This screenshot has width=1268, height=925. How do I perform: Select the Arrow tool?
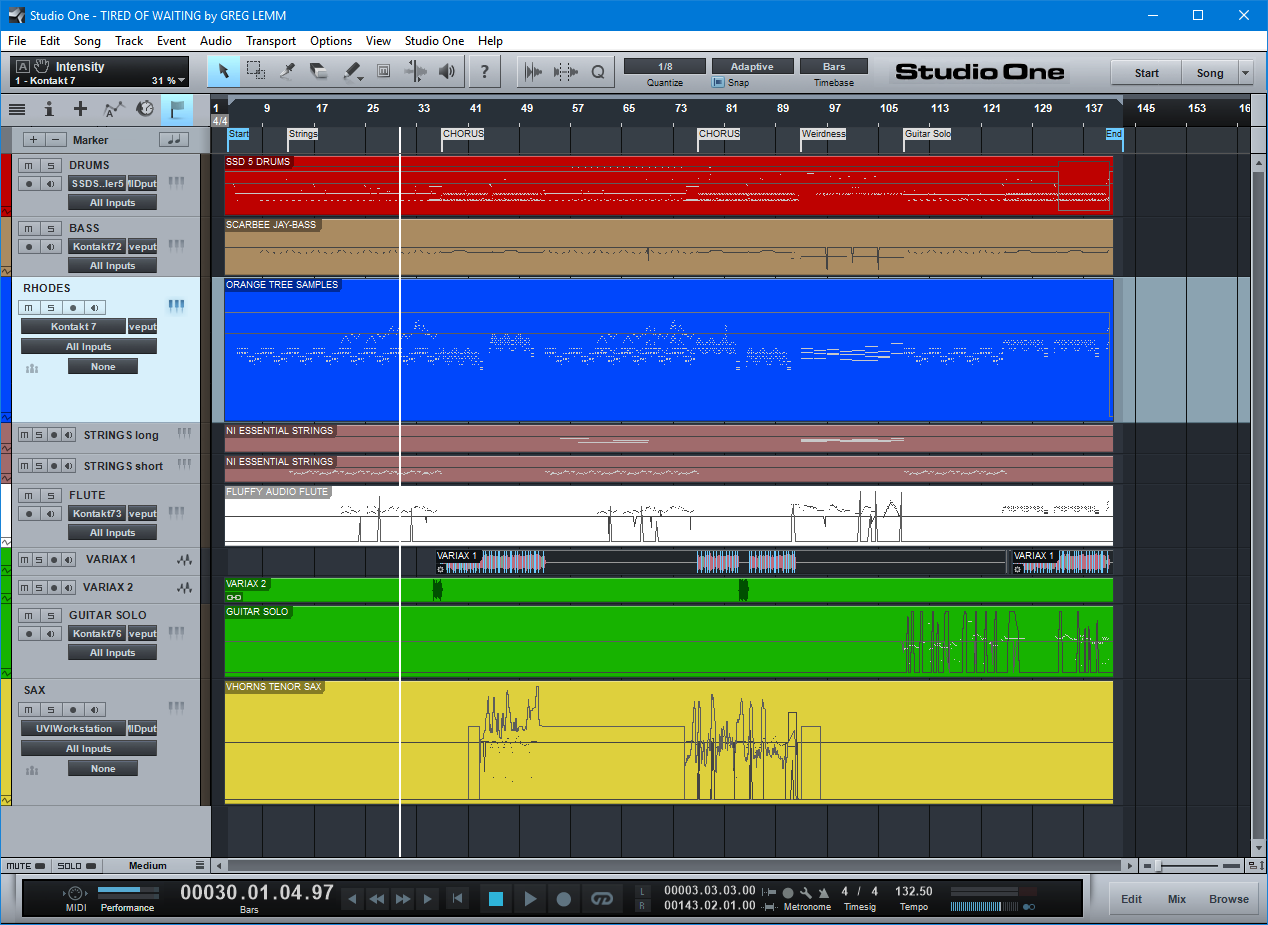point(224,72)
